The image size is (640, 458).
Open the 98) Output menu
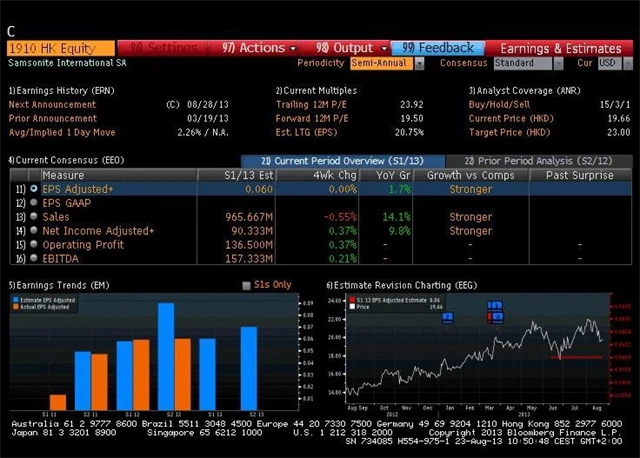pyautogui.click(x=351, y=48)
